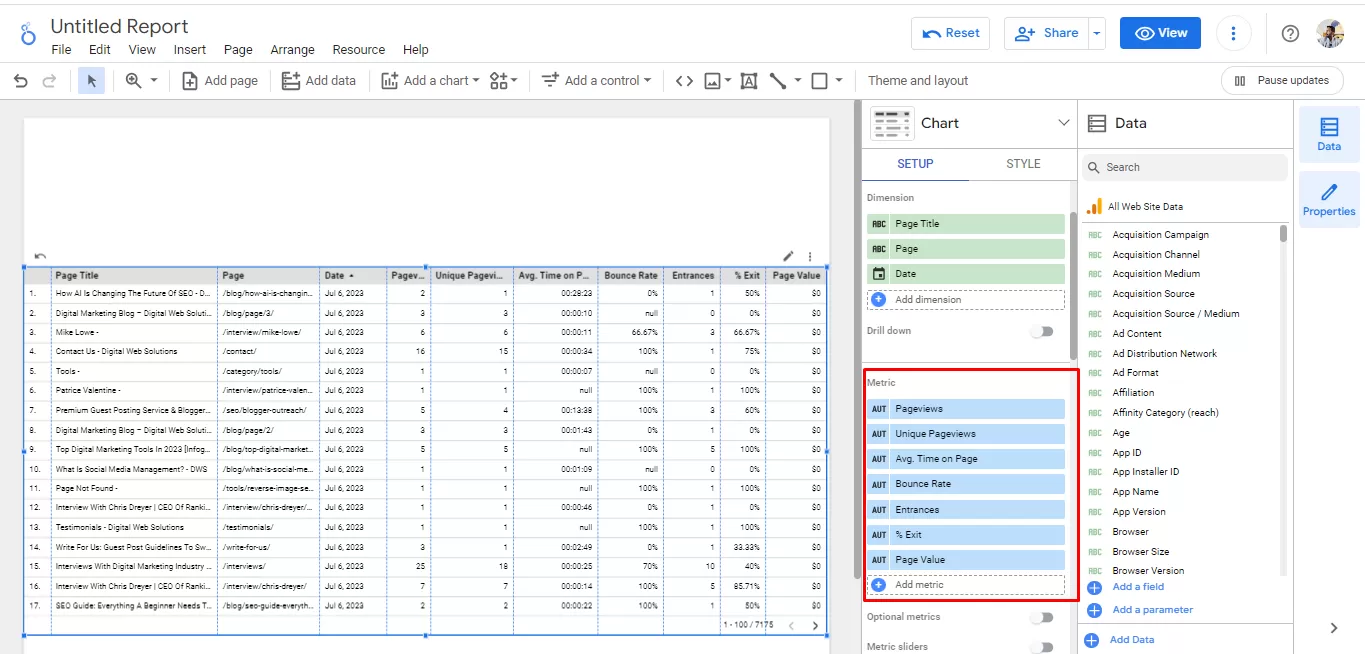Switch to the STYLE tab

[x=1023, y=164]
